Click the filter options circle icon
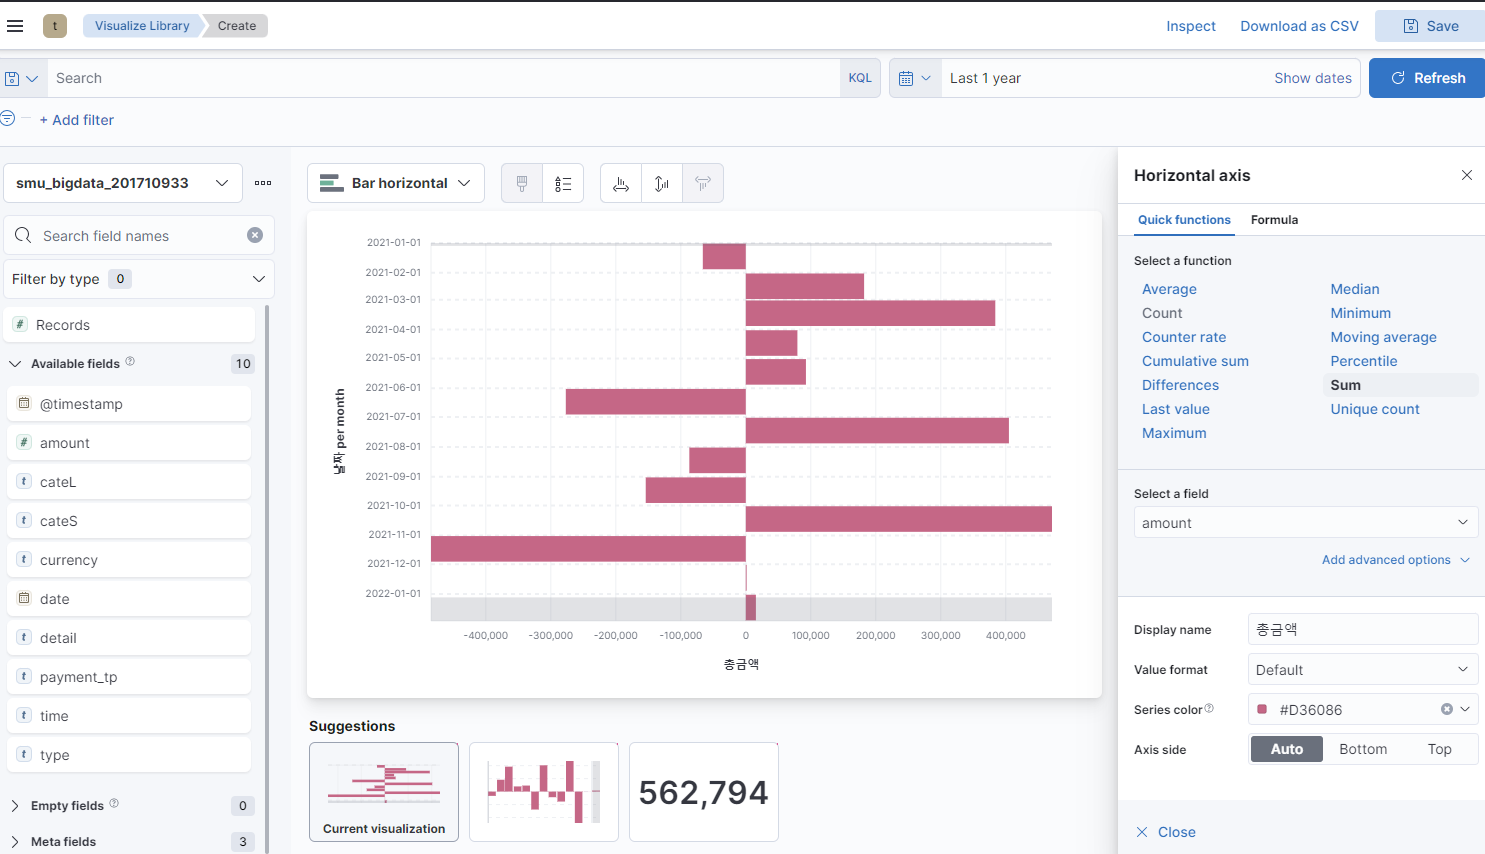1485x854 pixels. 7,118
